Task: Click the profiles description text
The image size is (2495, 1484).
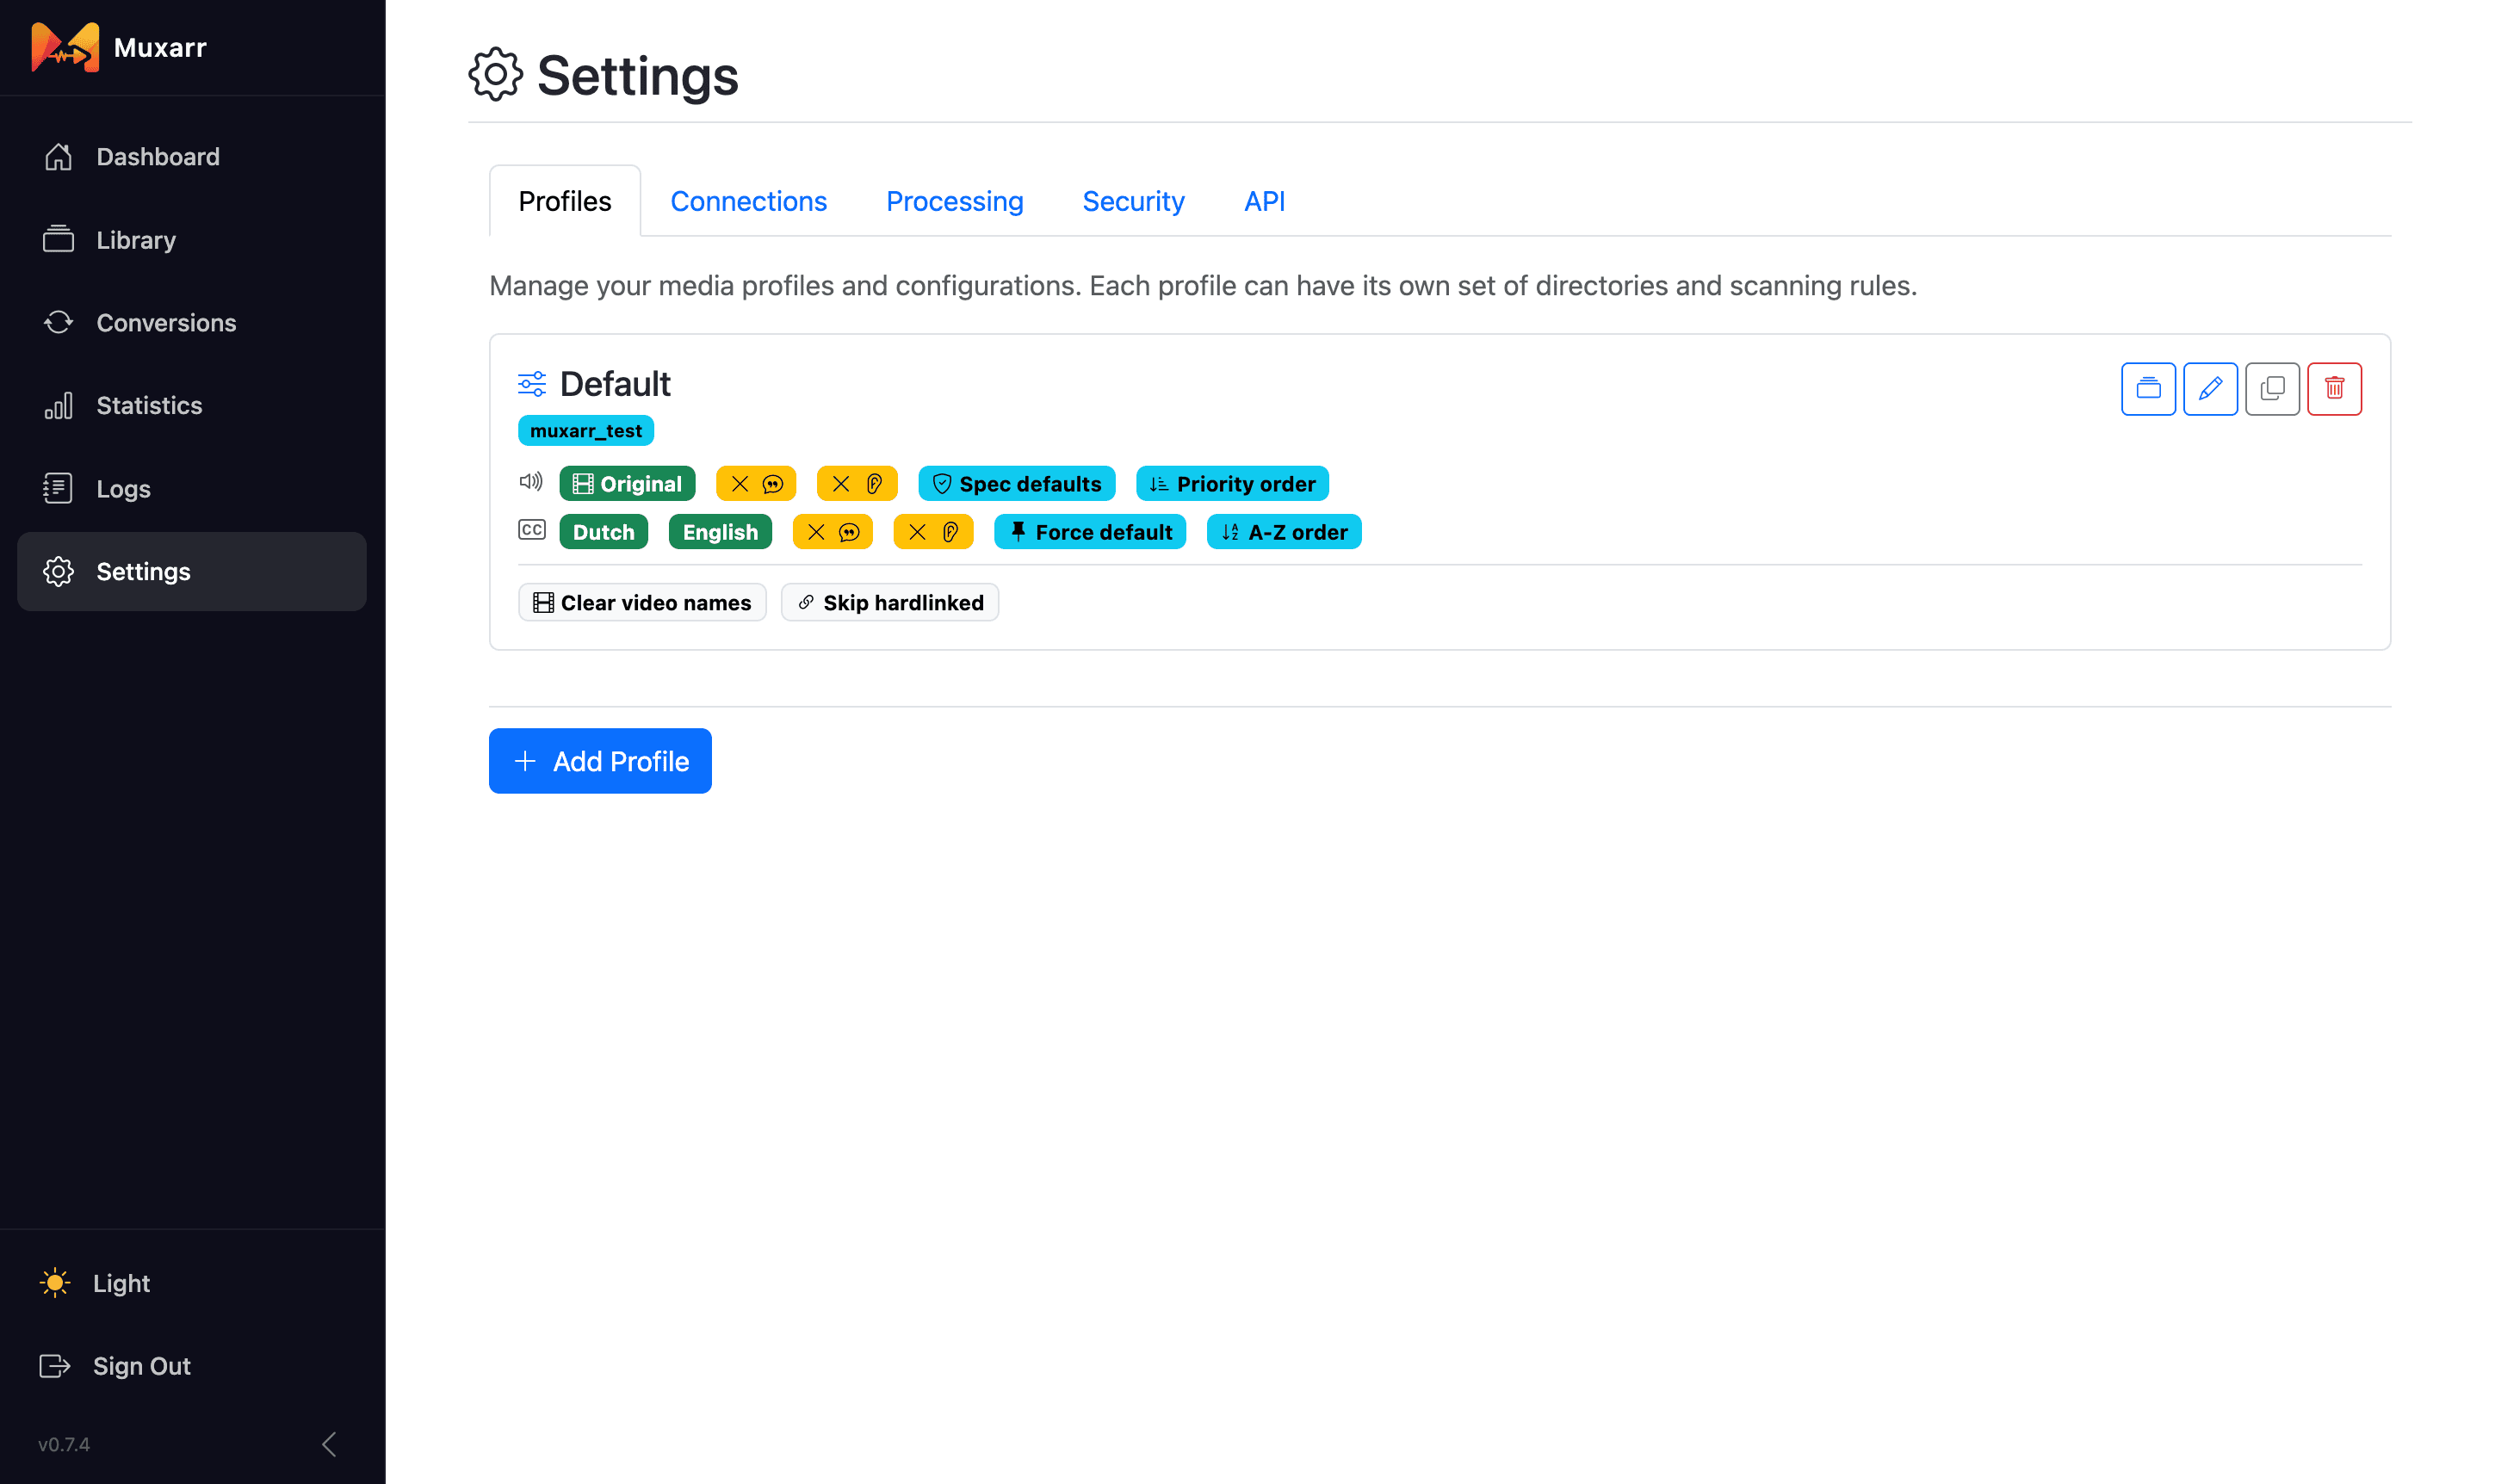Action: (x=1203, y=286)
